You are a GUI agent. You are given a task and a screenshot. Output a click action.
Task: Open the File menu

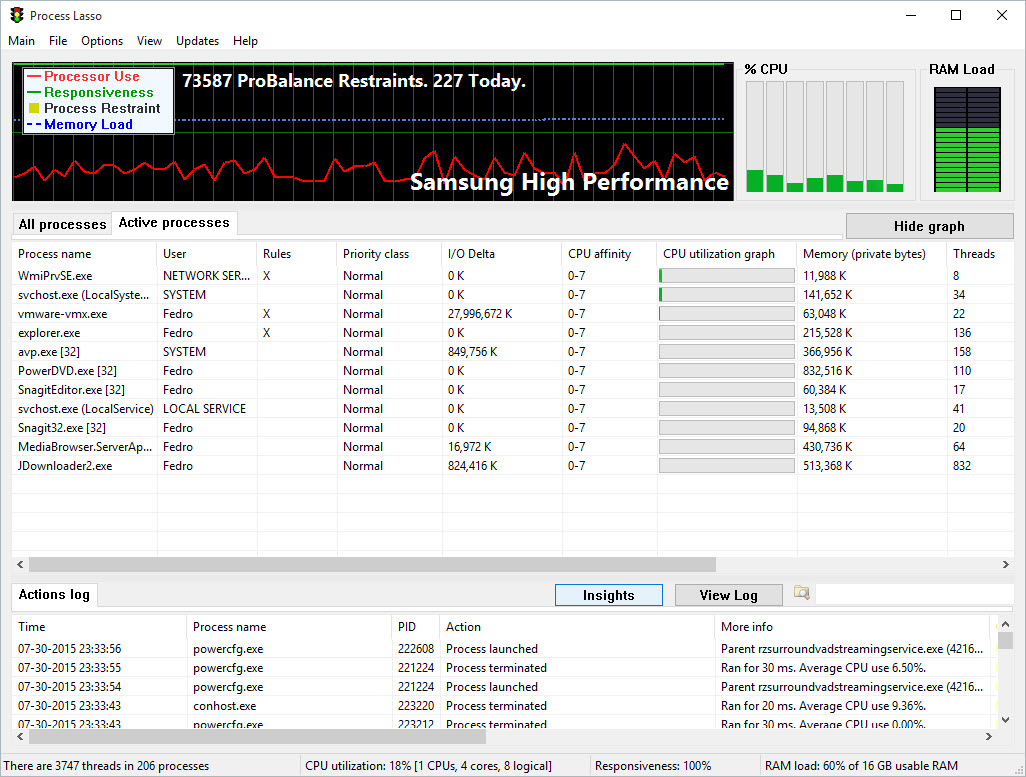tap(58, 41)
